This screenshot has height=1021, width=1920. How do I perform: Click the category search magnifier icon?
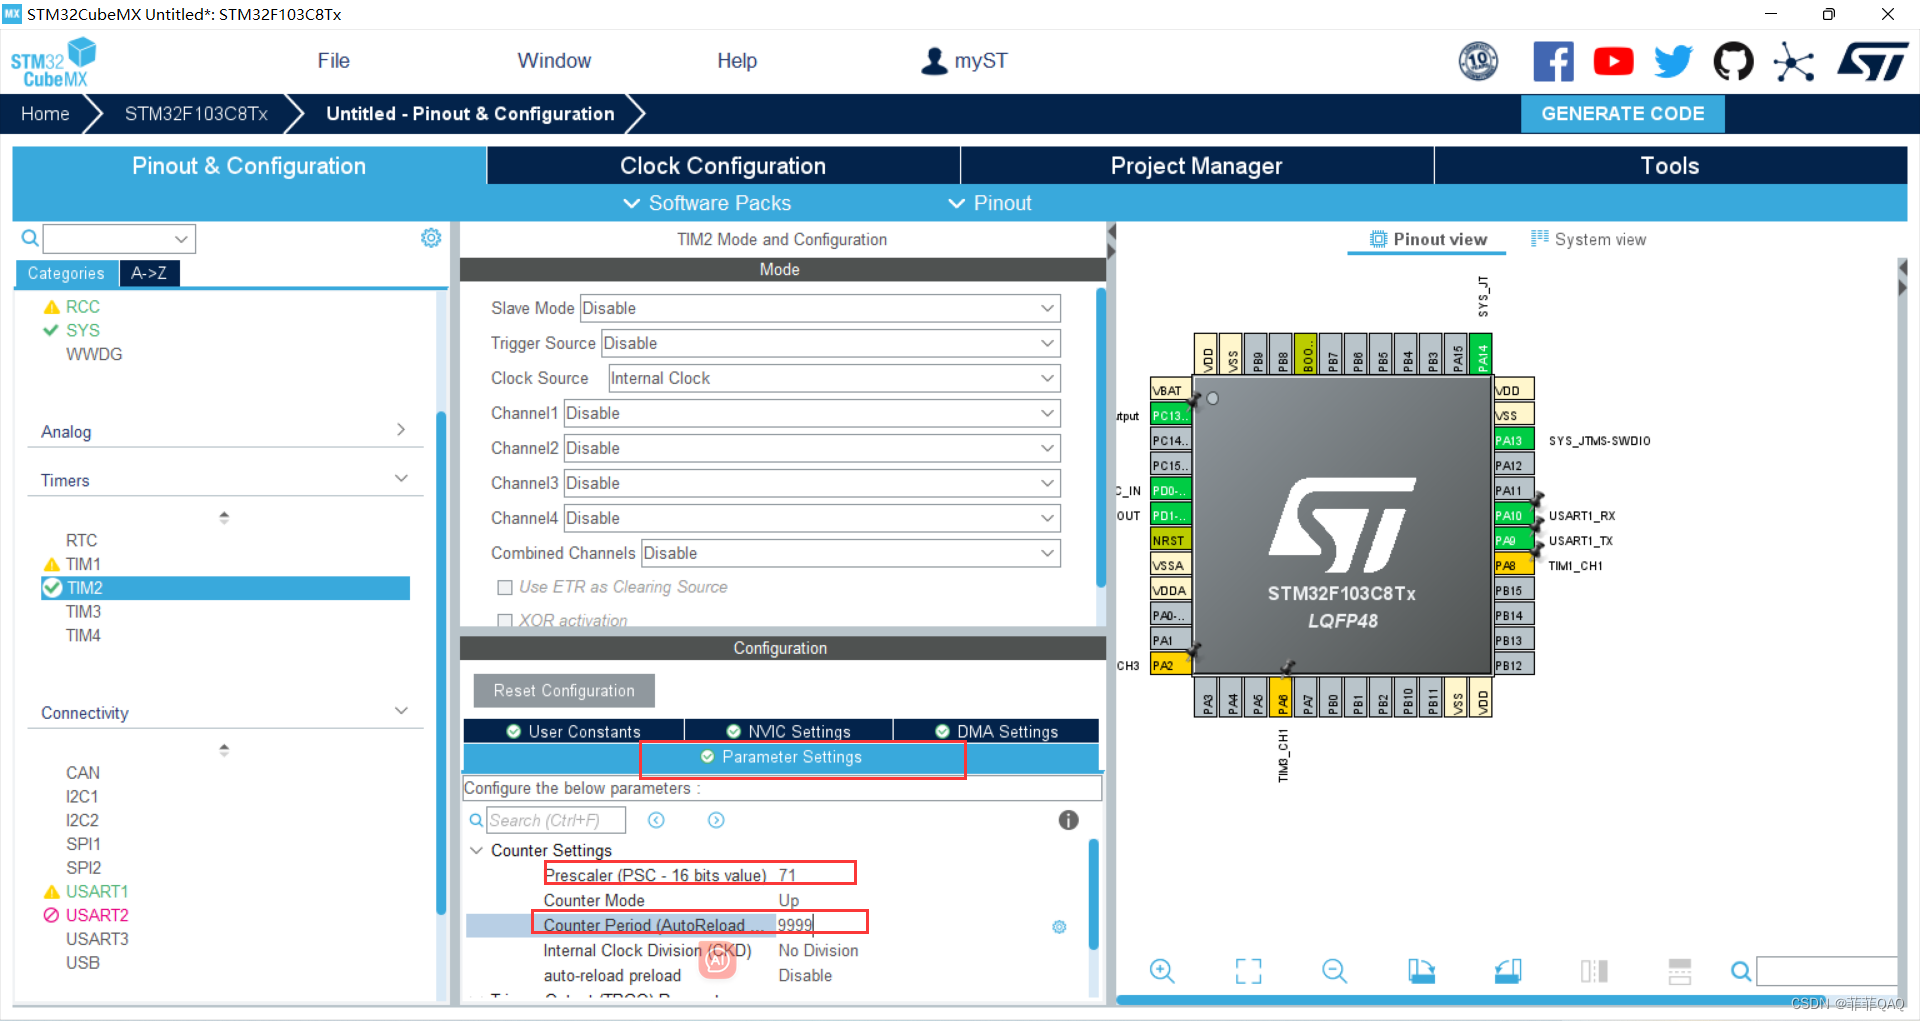(x=30, y=238)
